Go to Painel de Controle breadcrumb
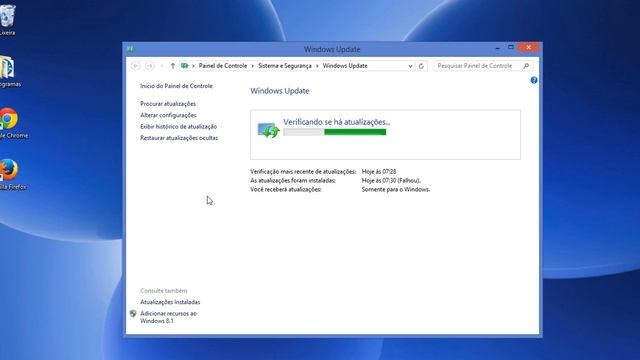Viewport: 640px width, 360px height. pyautogui.click(x=223, y=66)
